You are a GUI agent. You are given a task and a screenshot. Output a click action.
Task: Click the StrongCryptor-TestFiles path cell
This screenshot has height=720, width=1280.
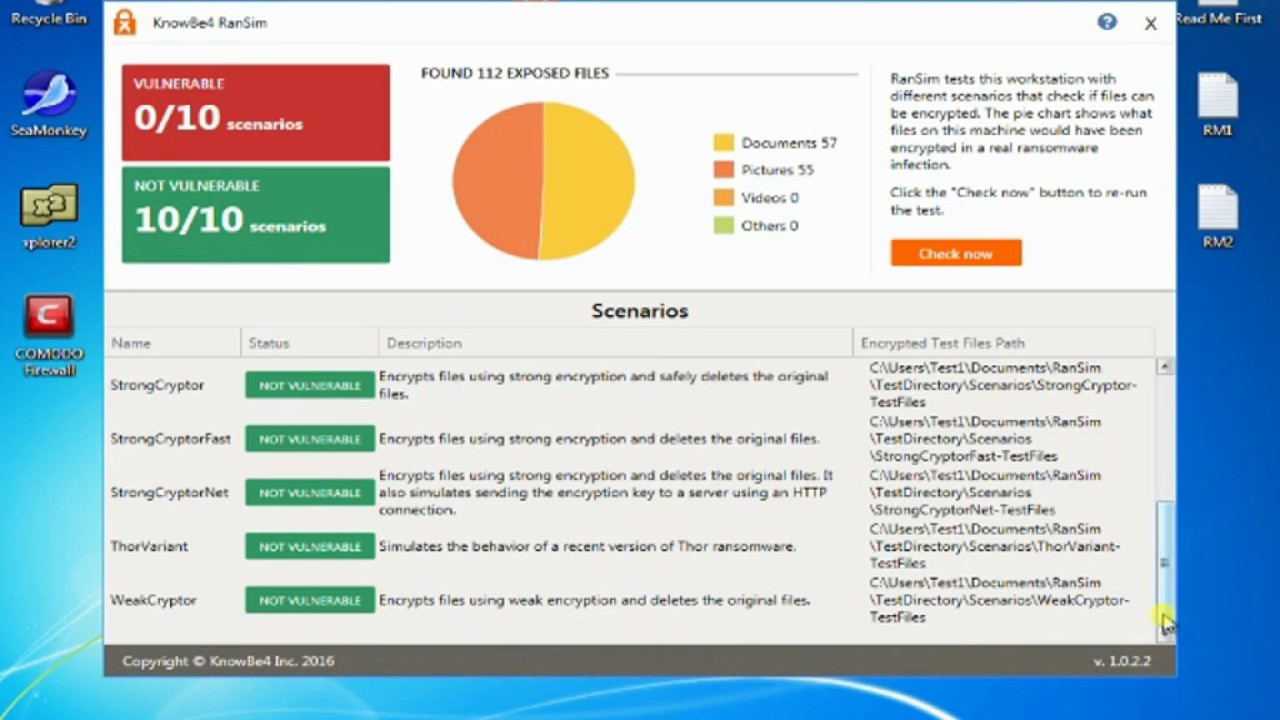pos(1003,385)
